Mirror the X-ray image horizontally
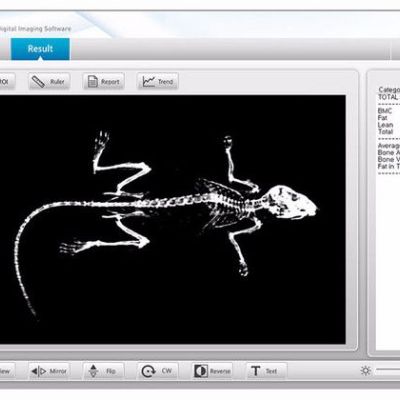400x400 pixels. coord(49,371)
